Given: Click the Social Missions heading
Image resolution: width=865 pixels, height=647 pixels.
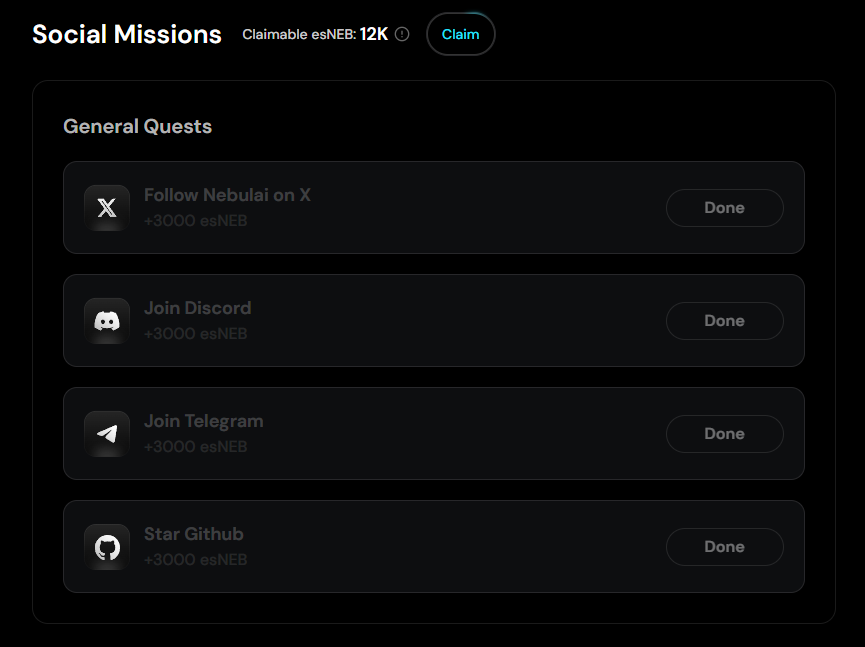Looking at the screenshot, I should pos(127,34).
